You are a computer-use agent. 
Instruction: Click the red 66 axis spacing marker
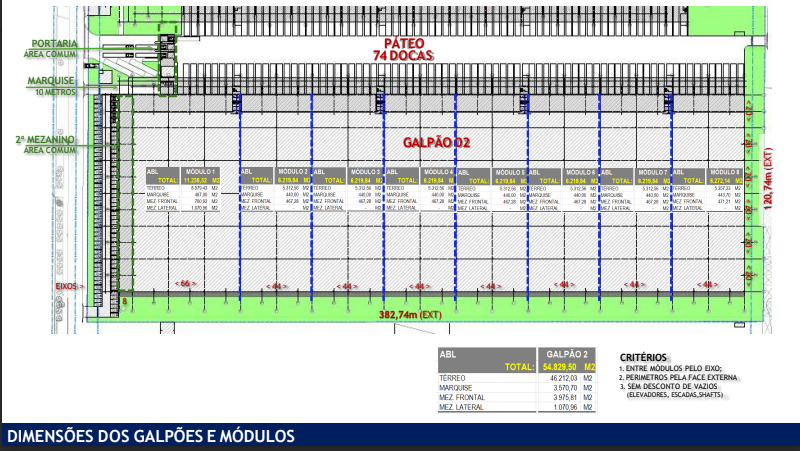185,285
